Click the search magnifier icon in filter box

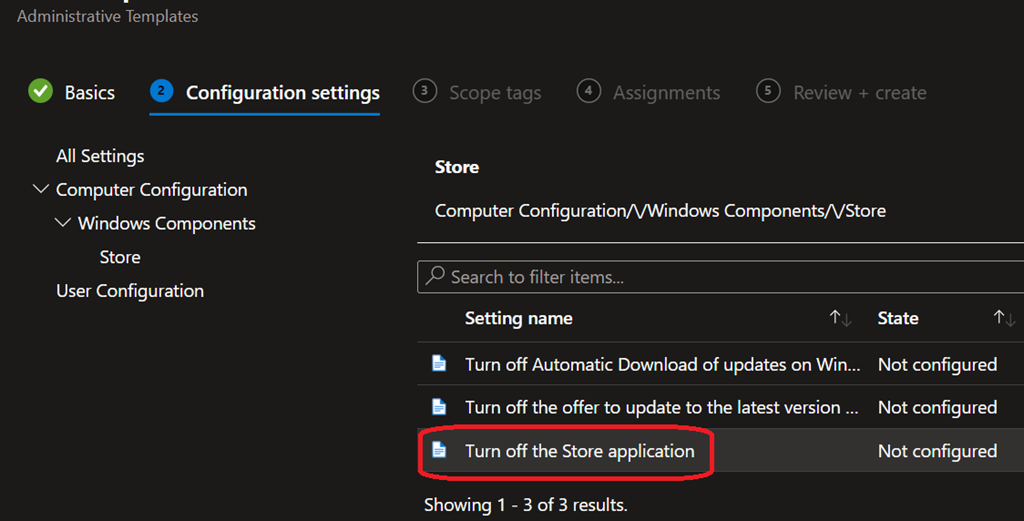point(435,277)
